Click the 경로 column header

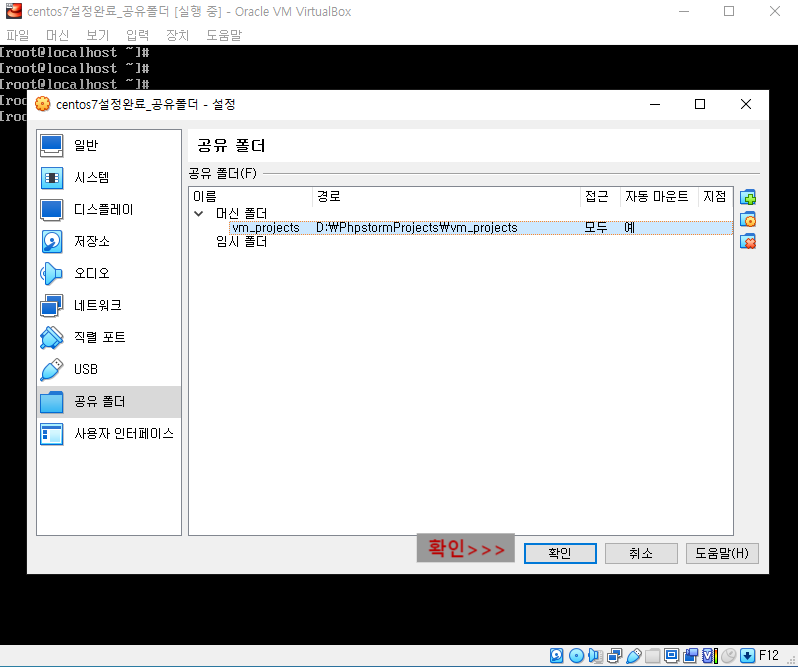pos(446,196)
